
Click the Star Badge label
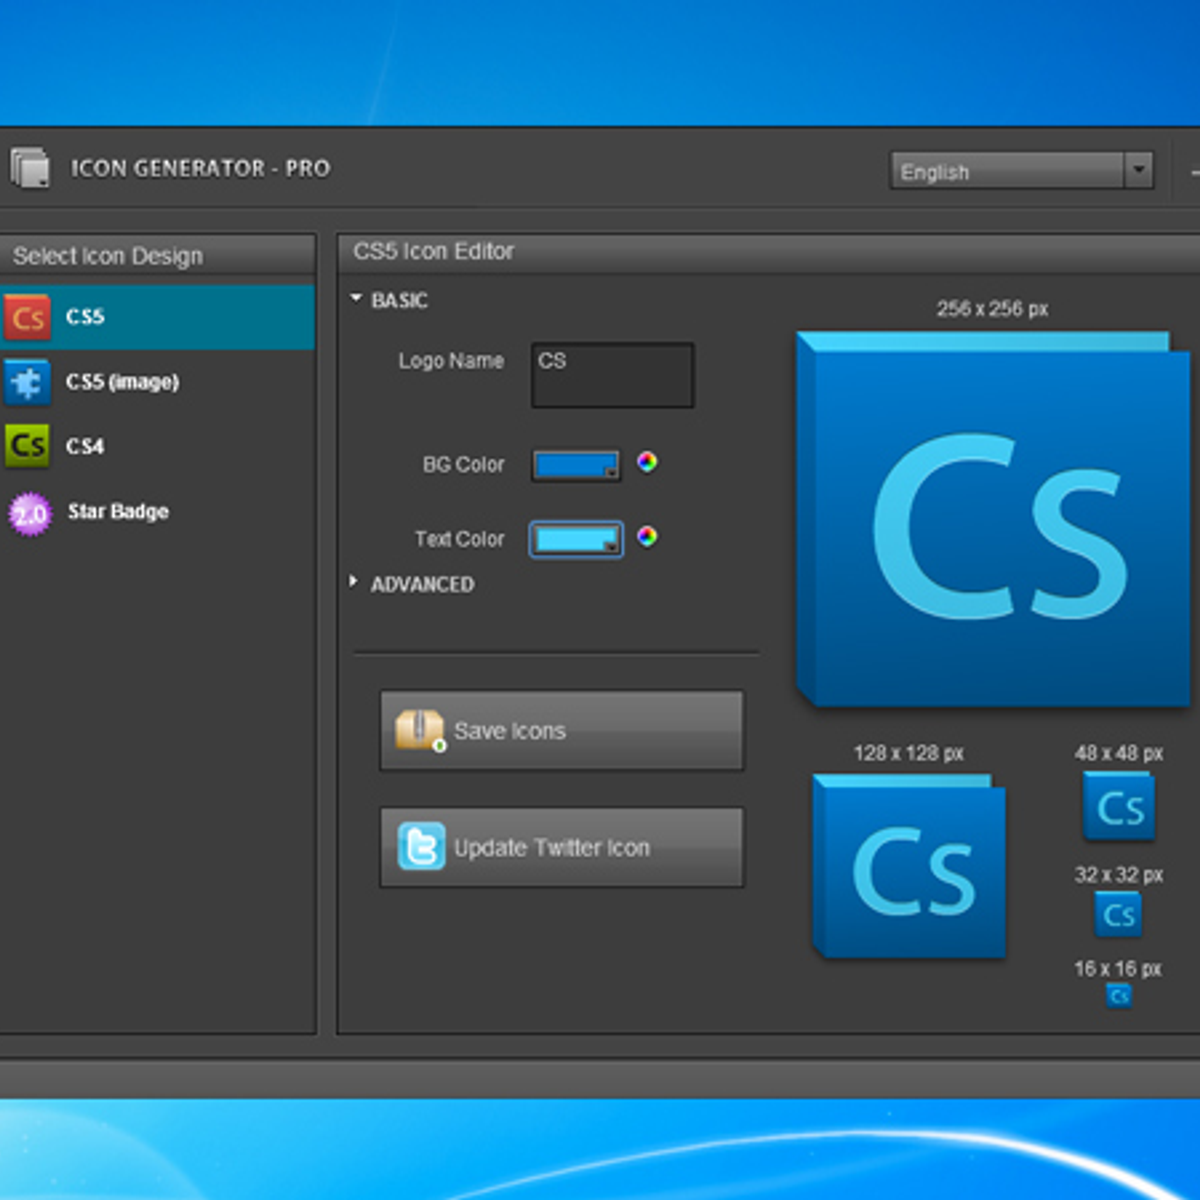click(118, 512)
